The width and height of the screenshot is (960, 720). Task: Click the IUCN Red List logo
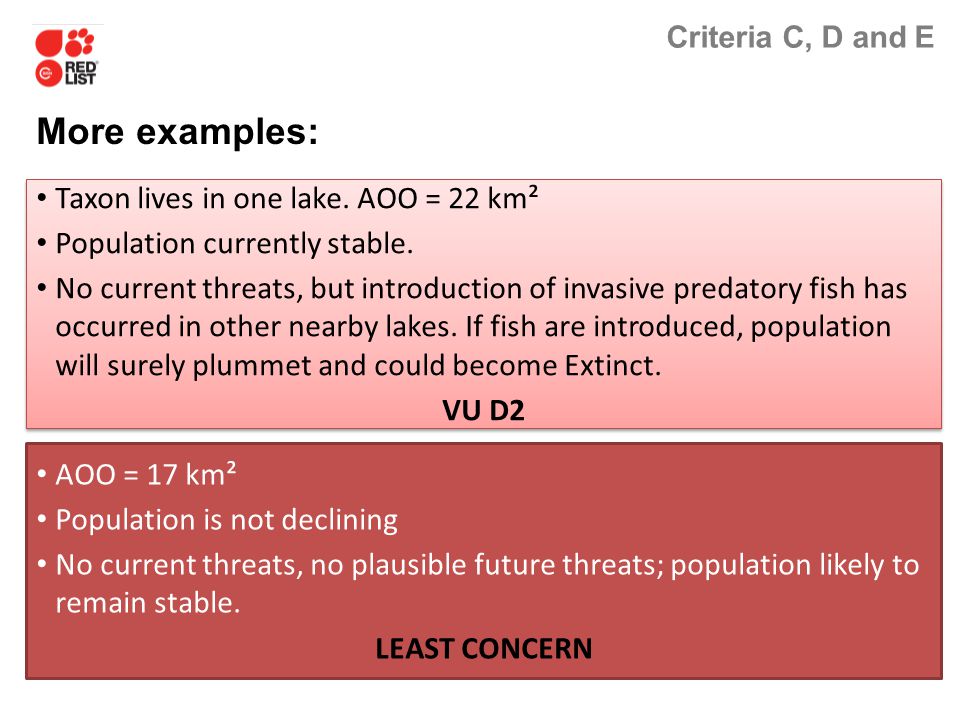66,57
